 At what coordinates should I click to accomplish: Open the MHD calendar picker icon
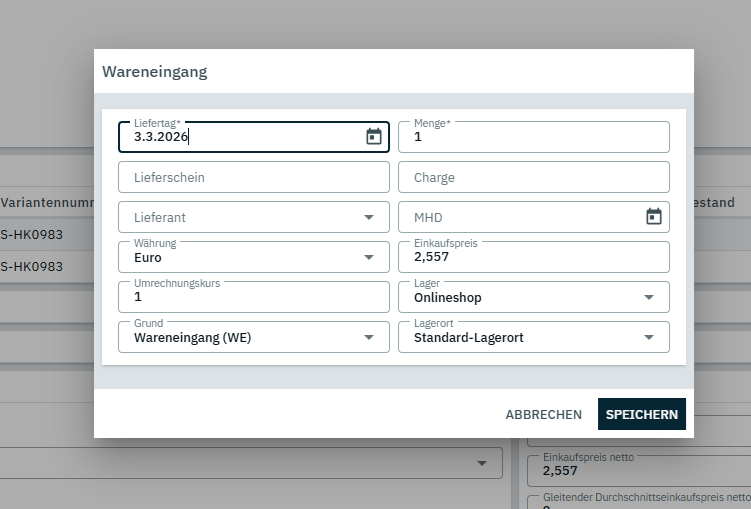pyautogui.click(x=654, y=217)
